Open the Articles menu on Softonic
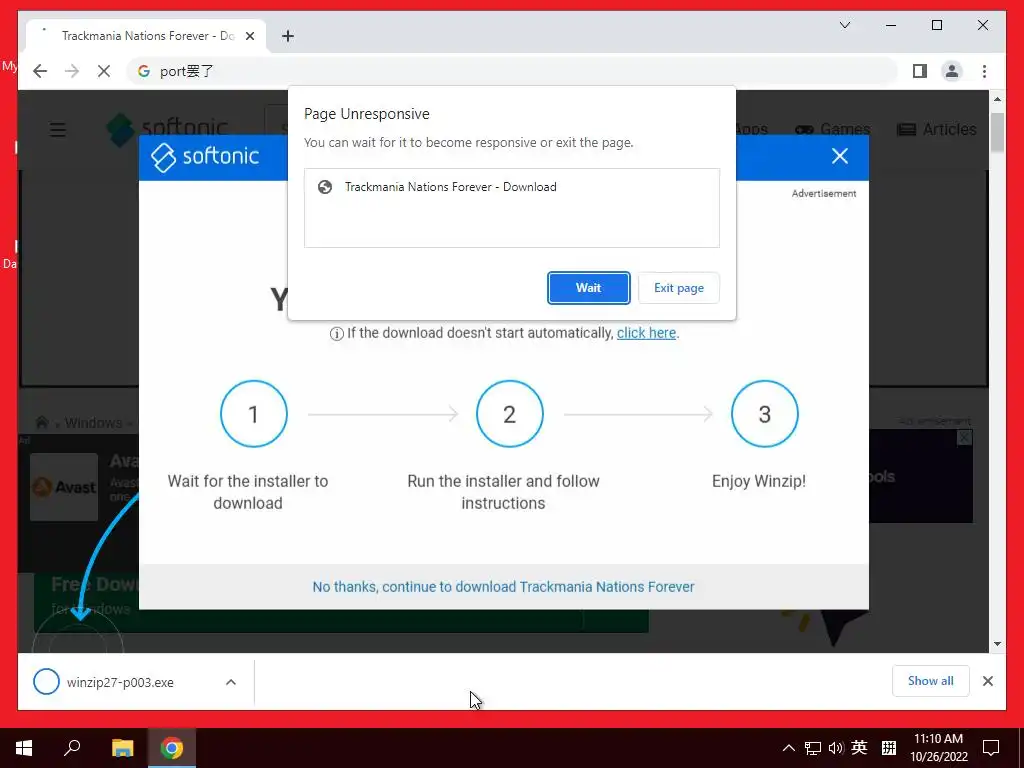The image size is (1024, 768). (936, 129)
